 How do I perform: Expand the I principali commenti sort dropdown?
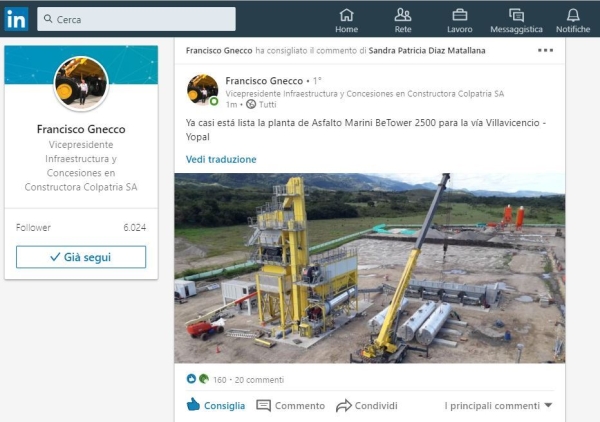[x=498, y=406]
